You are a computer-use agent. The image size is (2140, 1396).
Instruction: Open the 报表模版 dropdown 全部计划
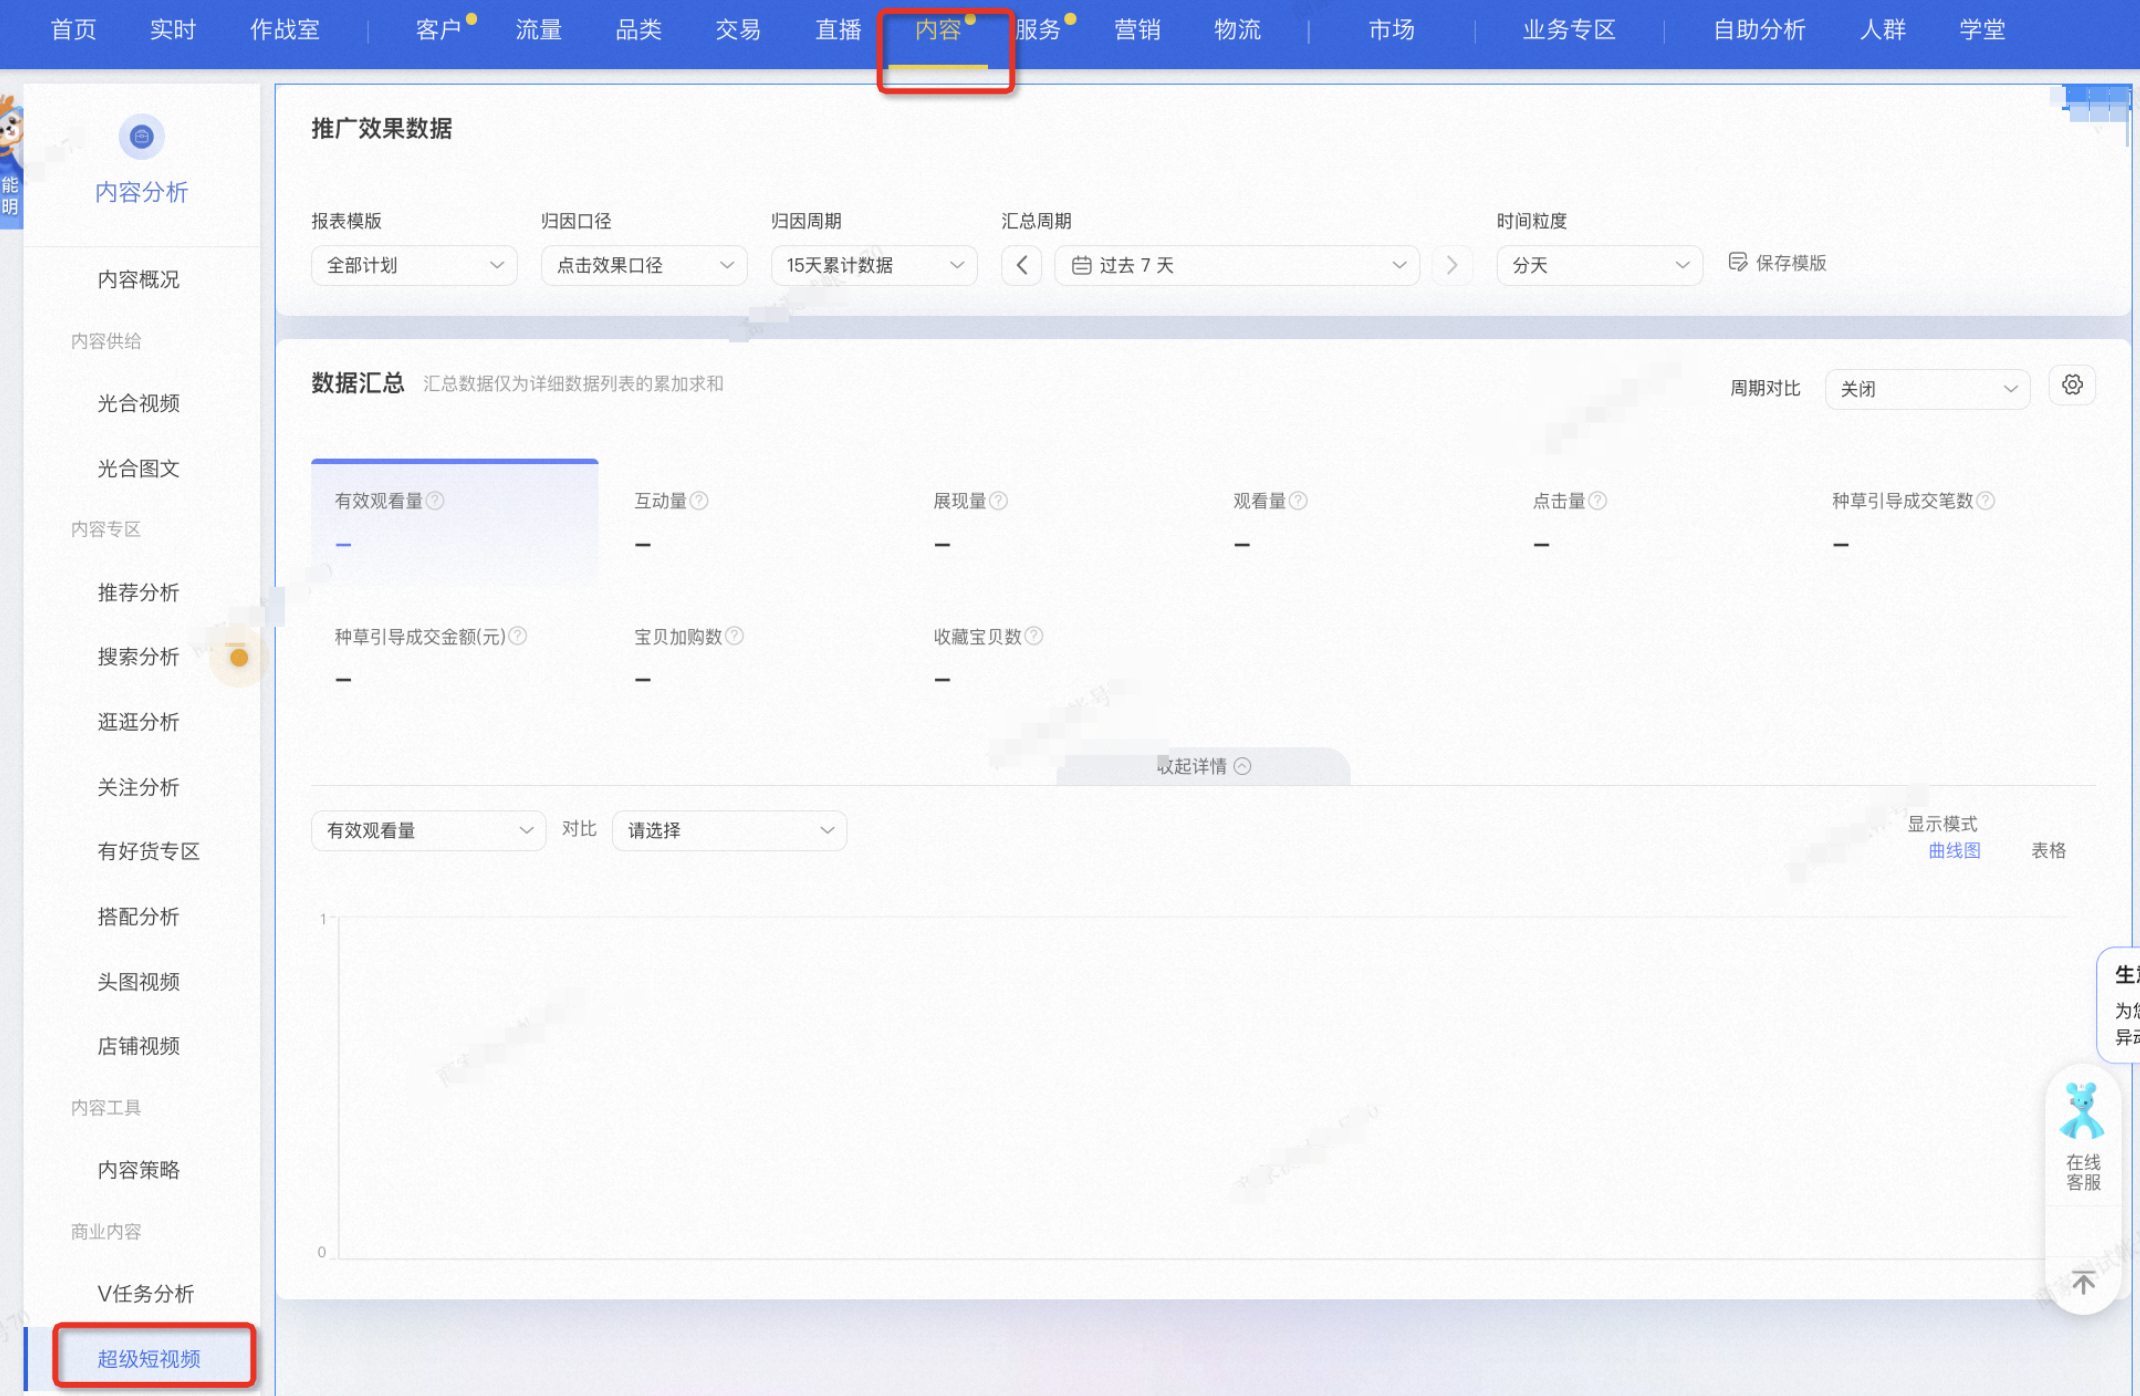pyautogui.click(x=414, y=265)
